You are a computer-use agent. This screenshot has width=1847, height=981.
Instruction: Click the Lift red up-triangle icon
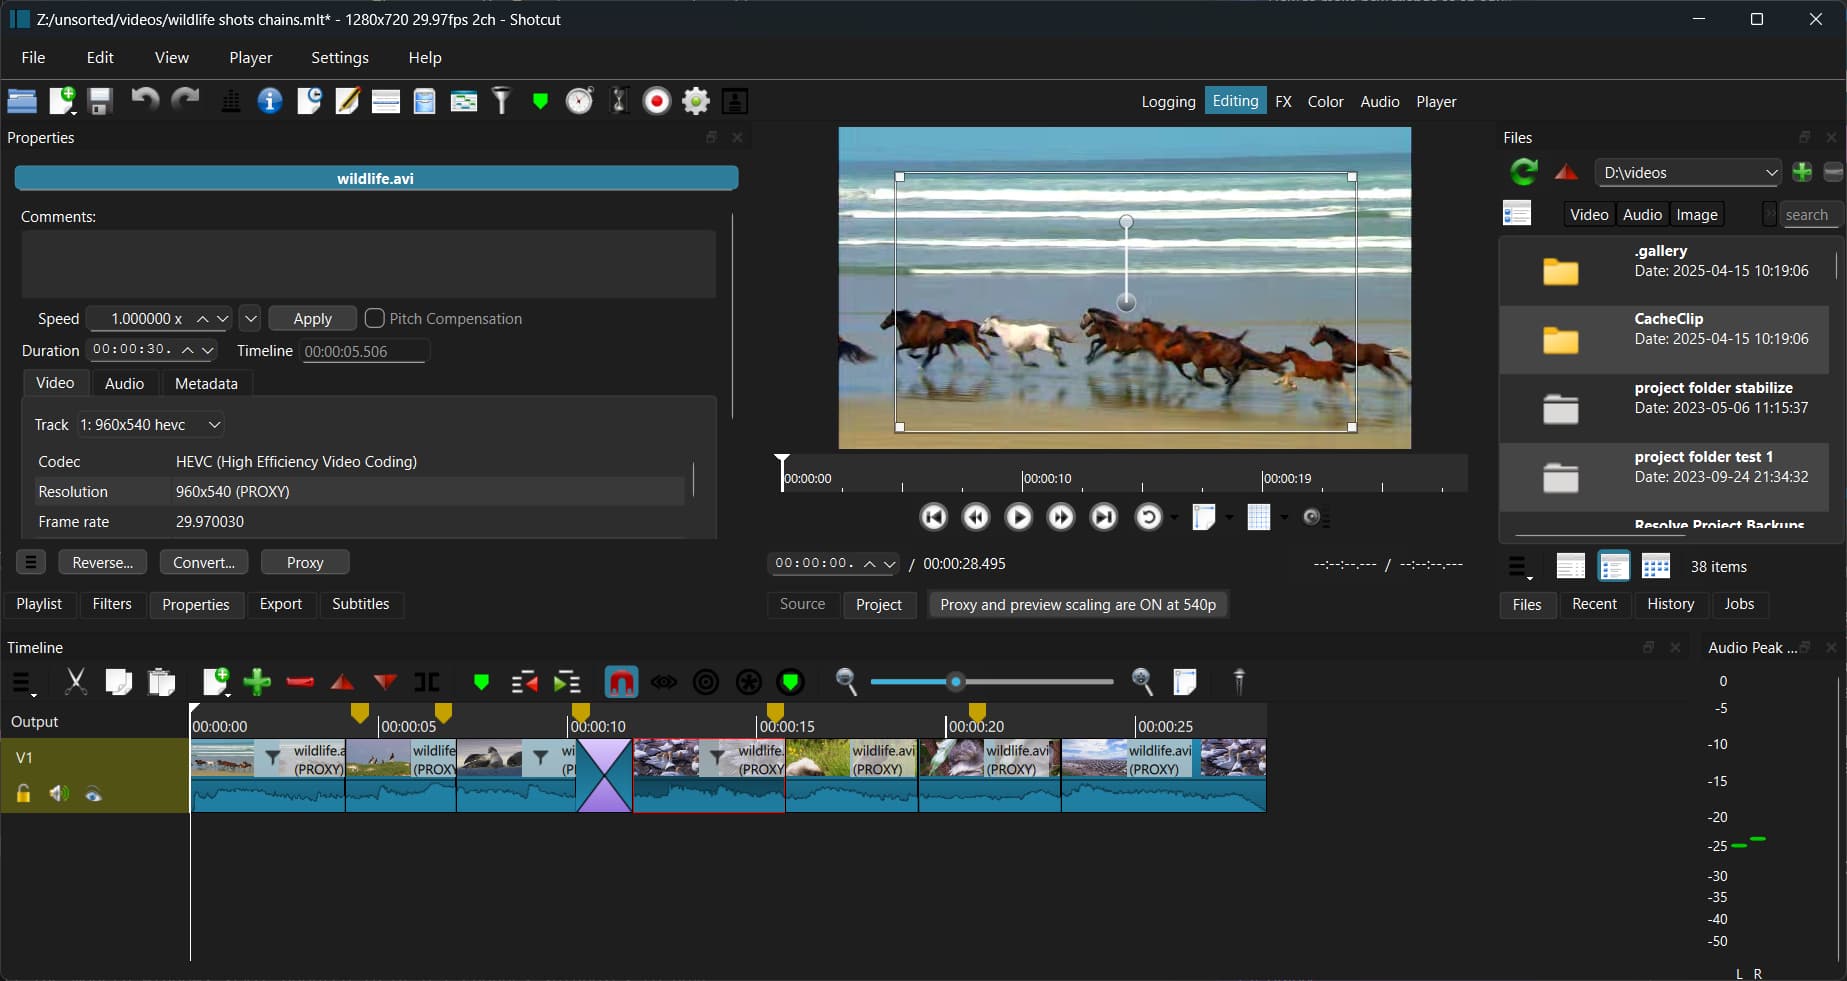[342, 682]
